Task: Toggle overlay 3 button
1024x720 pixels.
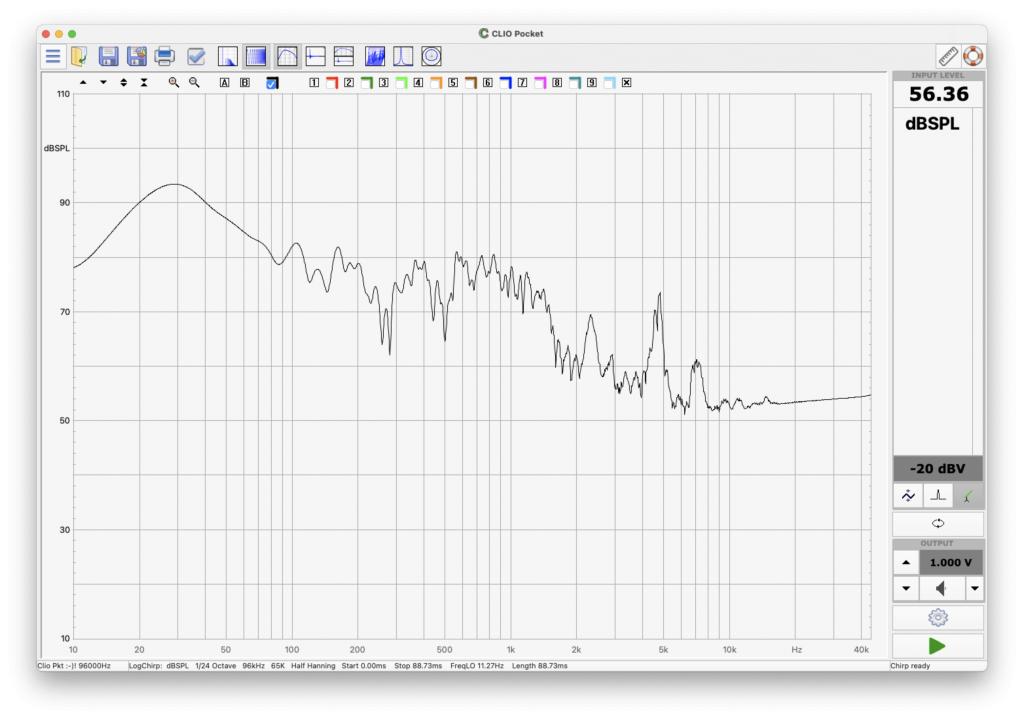Action: (383, 82)
